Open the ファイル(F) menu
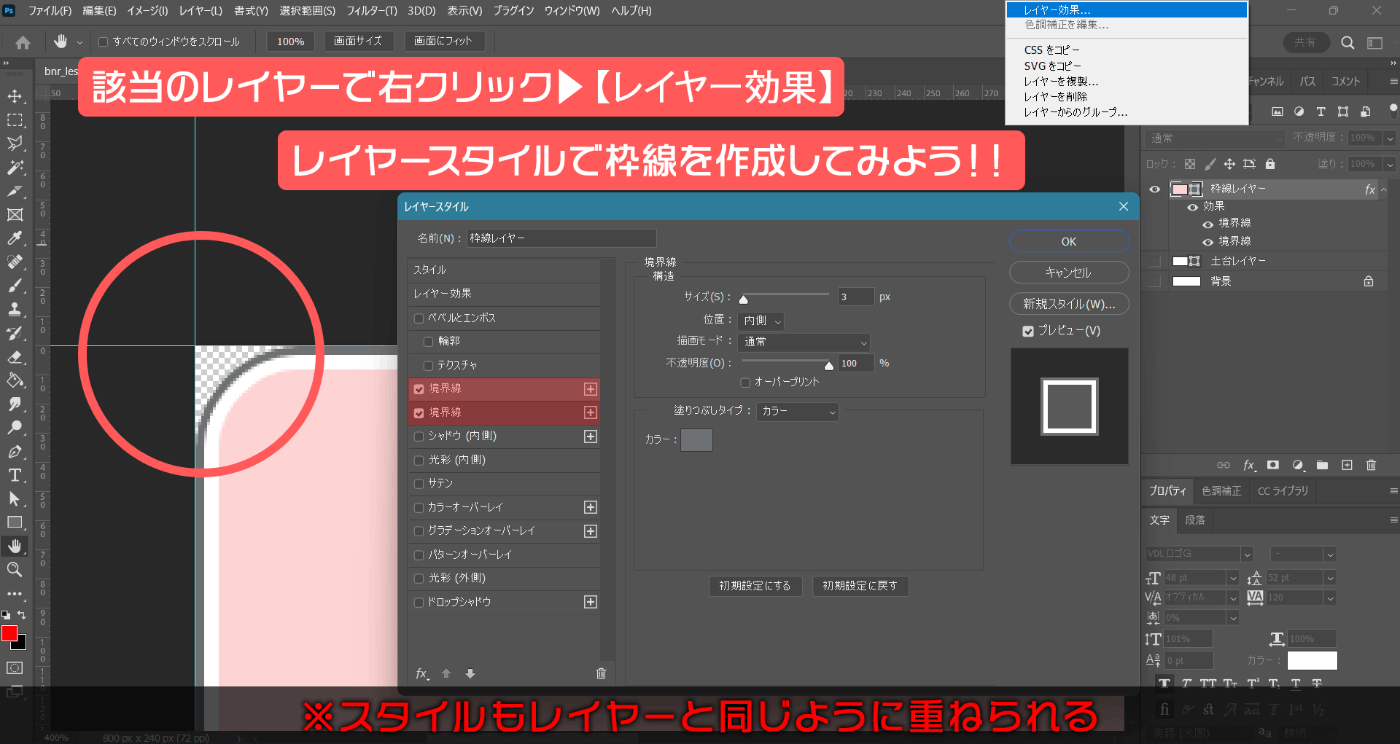The width and height of the screenshot is (1400, 744). point(50,11)
